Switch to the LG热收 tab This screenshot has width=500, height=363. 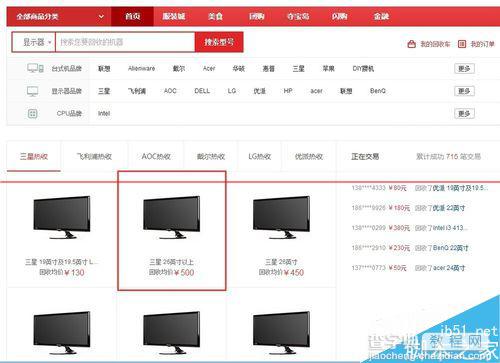pos(259,156)
